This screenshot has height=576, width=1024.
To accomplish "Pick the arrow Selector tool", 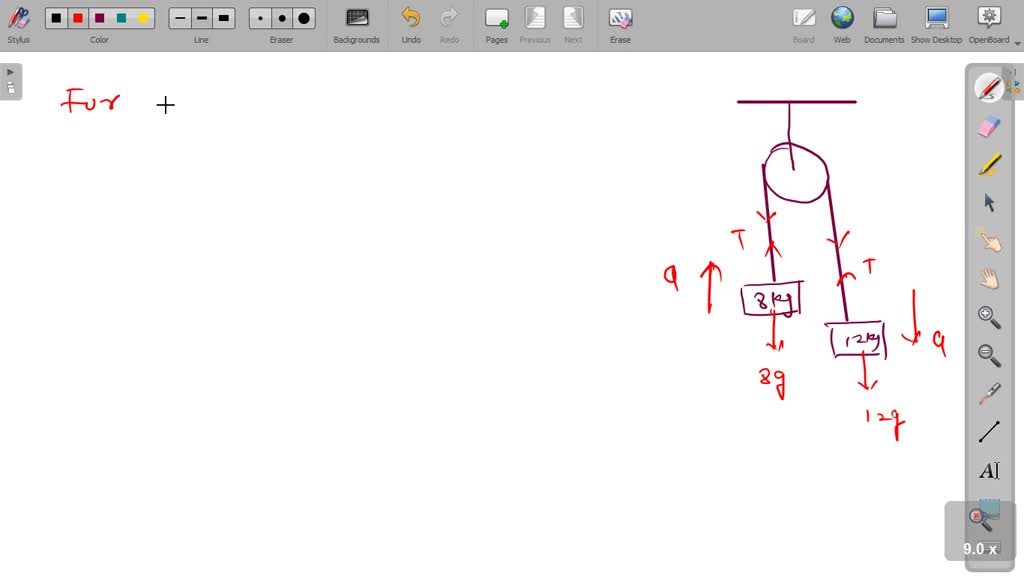I will click(989, 203).
